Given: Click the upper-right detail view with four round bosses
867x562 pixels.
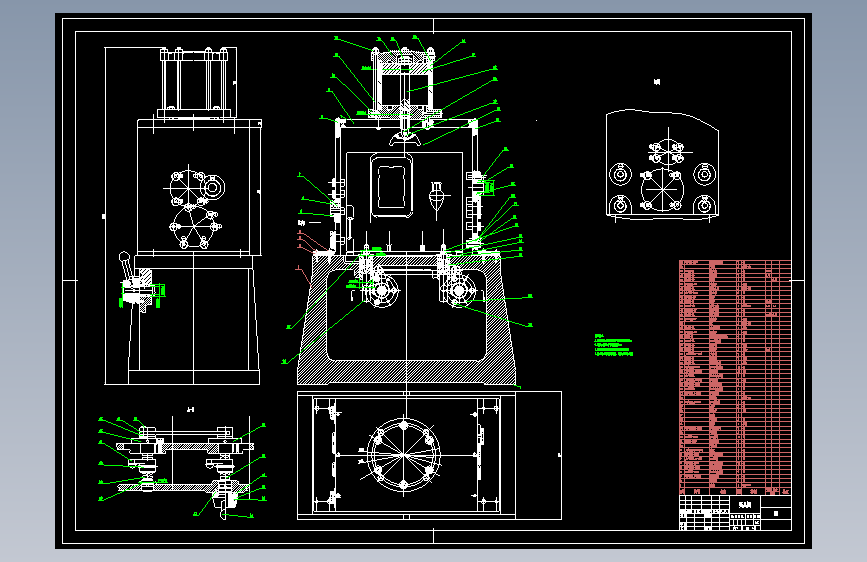Looking at the screenshot, I should [662, 165].
